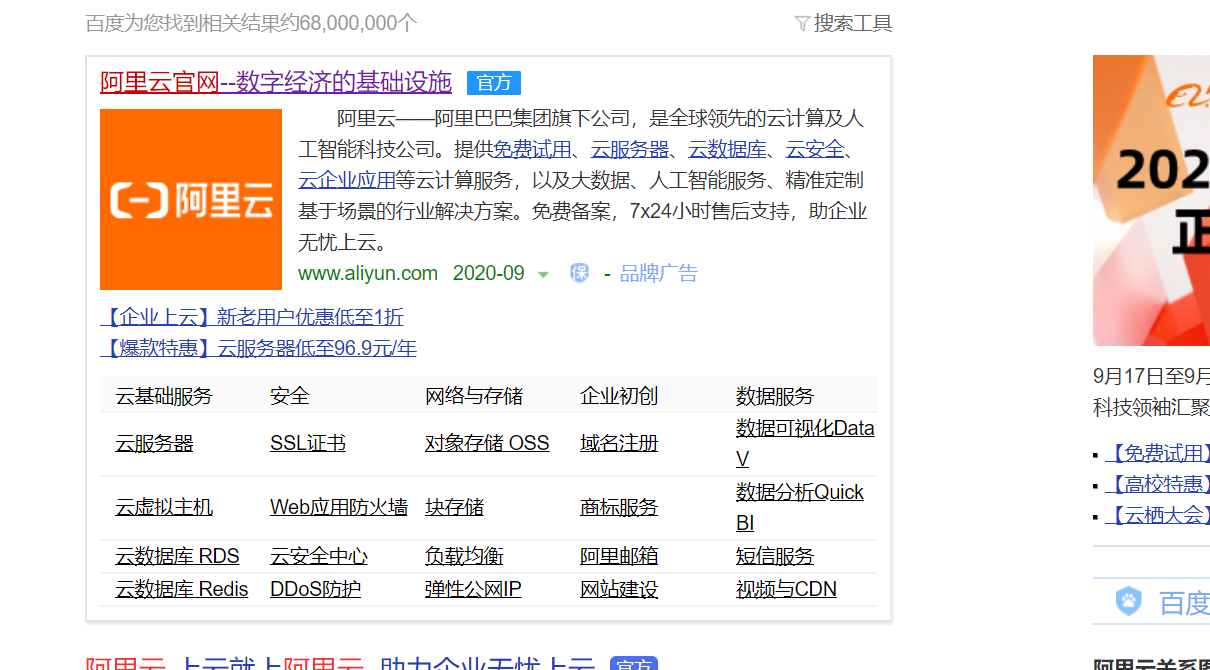
Task: Click the 搜索工具 text button
Action: [853, 23]
